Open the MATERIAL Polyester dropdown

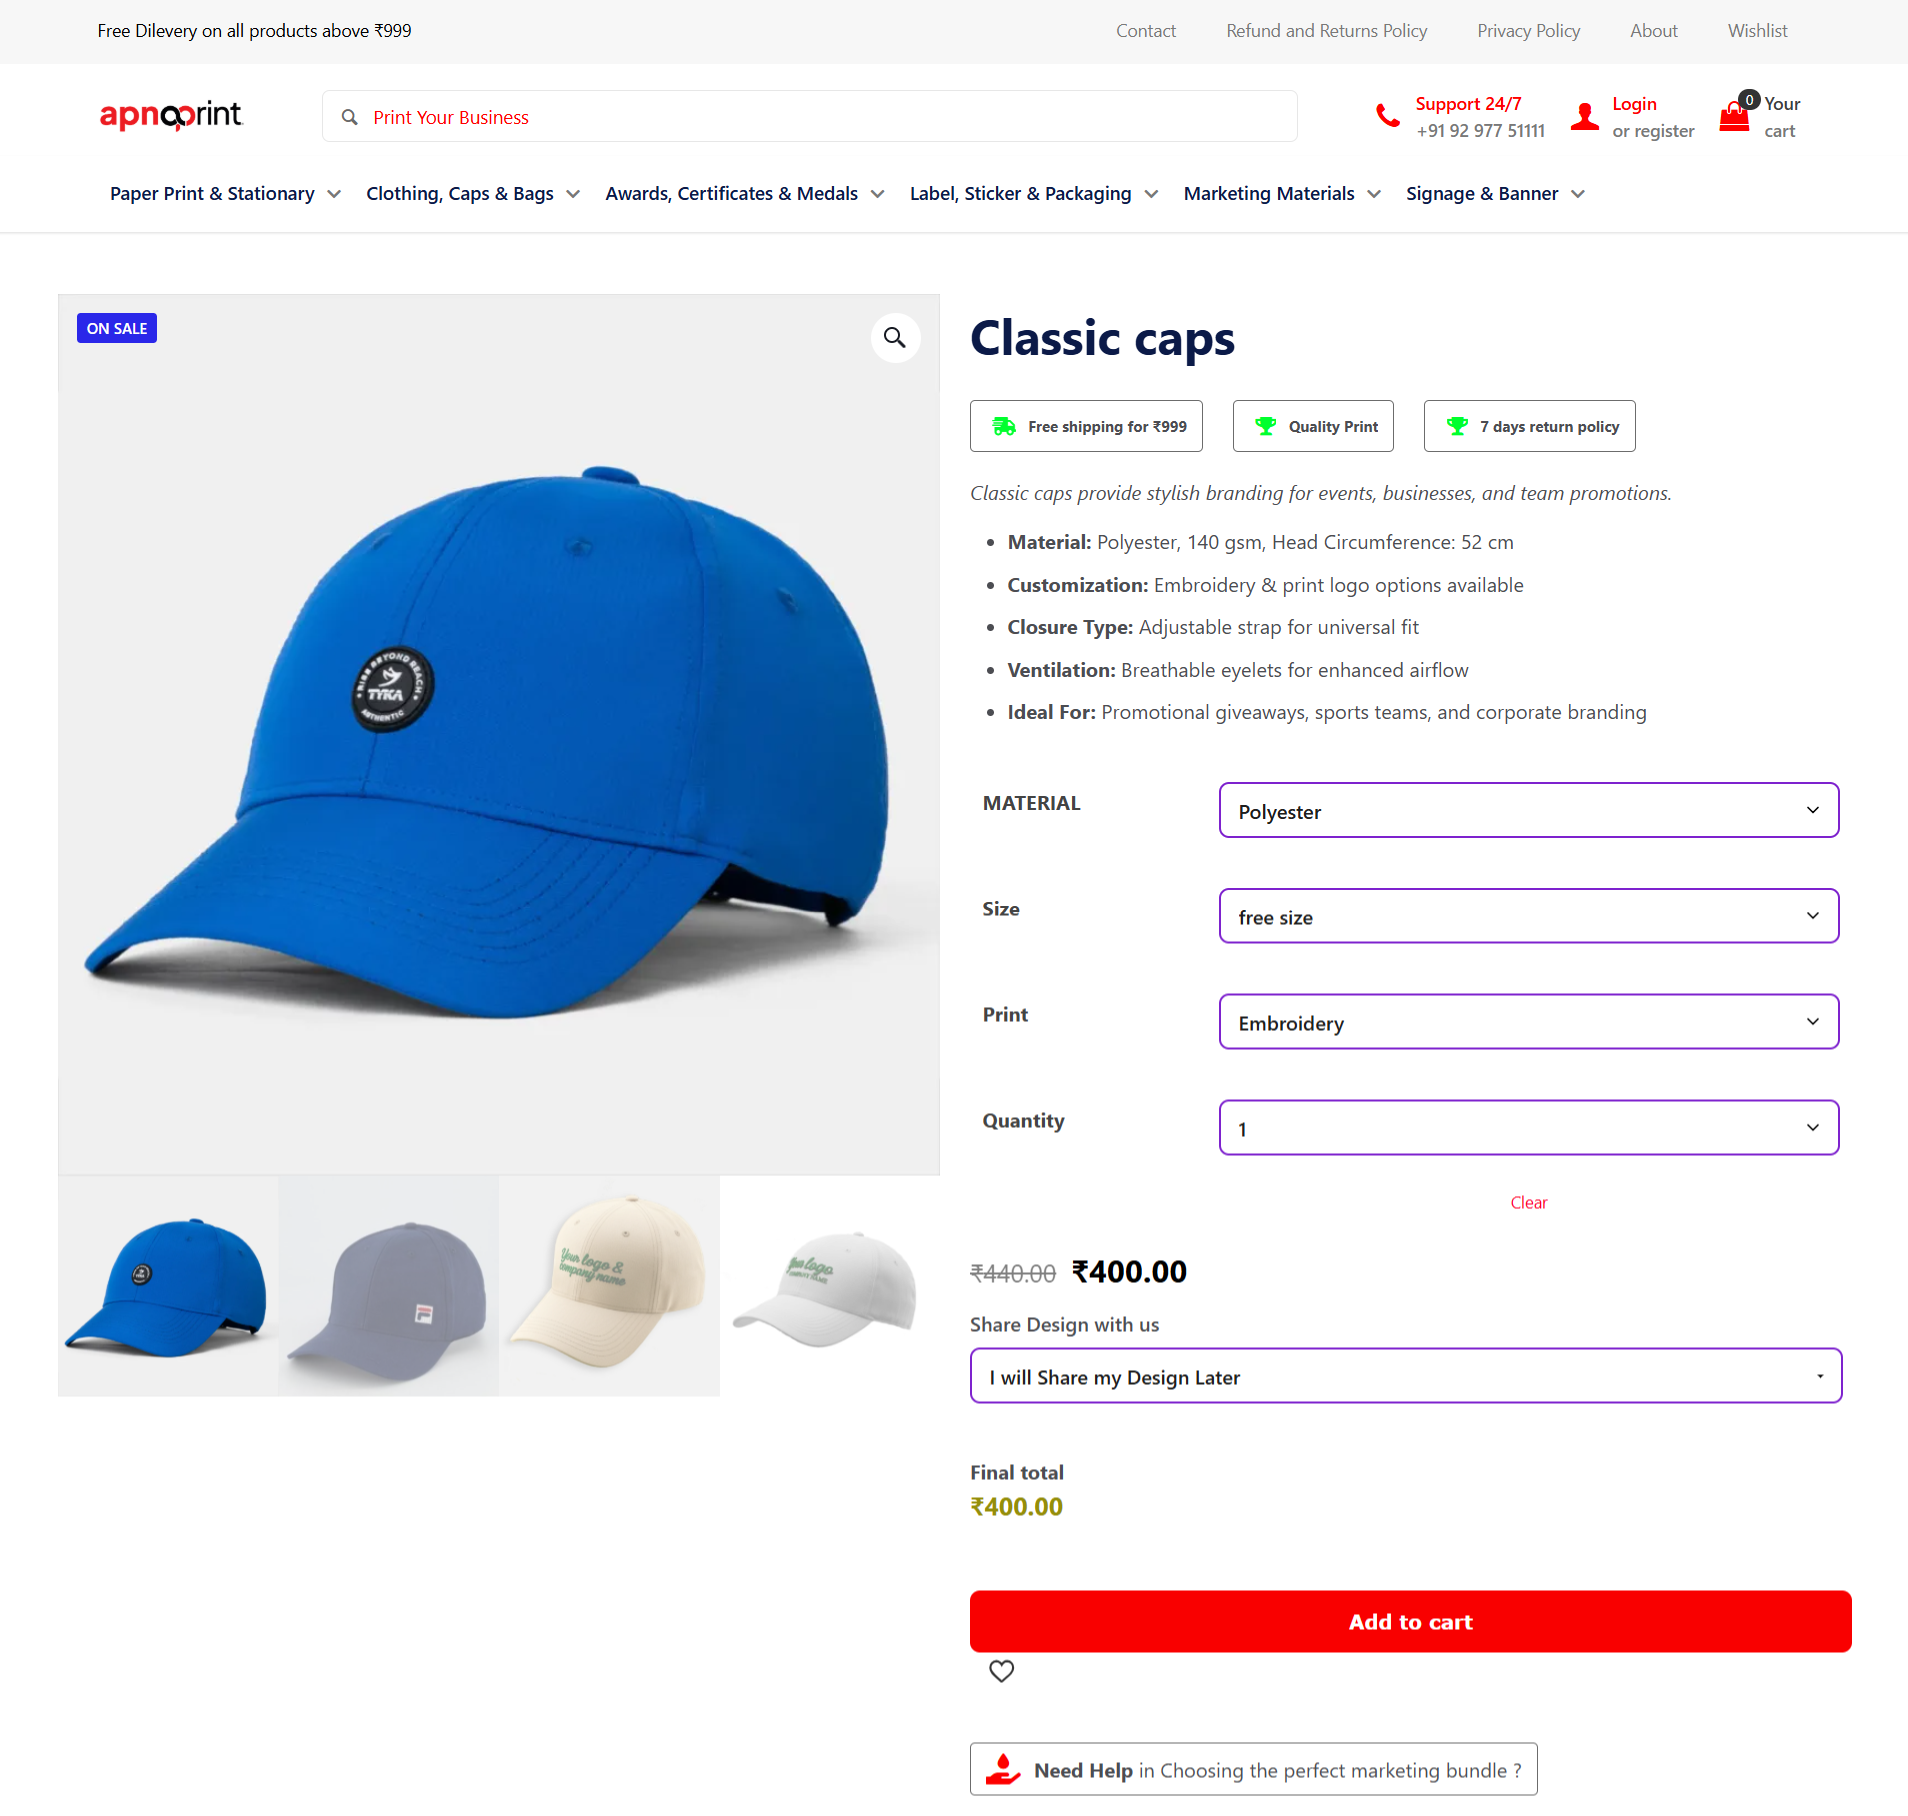click(x=1528, y=811)
